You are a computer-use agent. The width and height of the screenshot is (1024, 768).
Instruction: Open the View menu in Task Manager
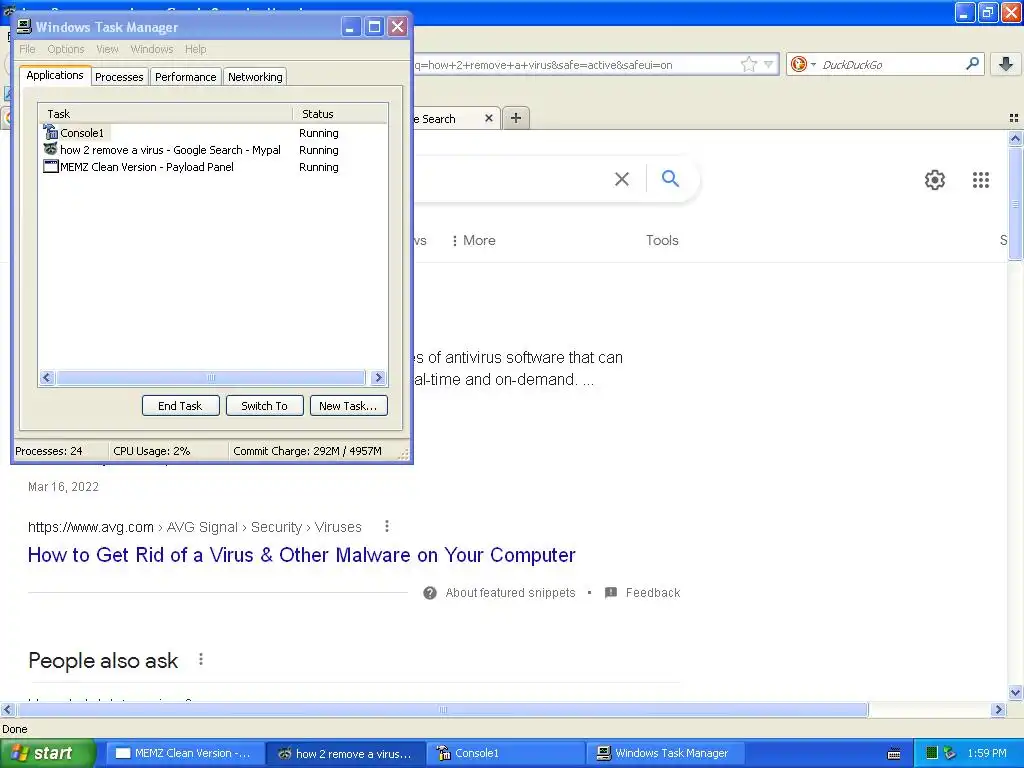coord(107,49)
